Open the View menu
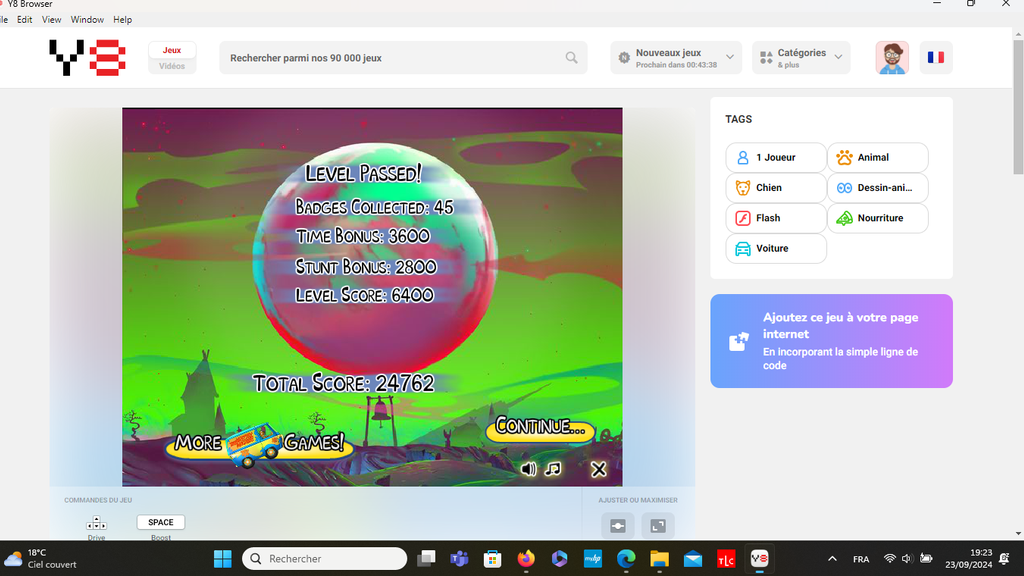The width and height of the screenshot is (1024, 576). (x=51, y=20)
